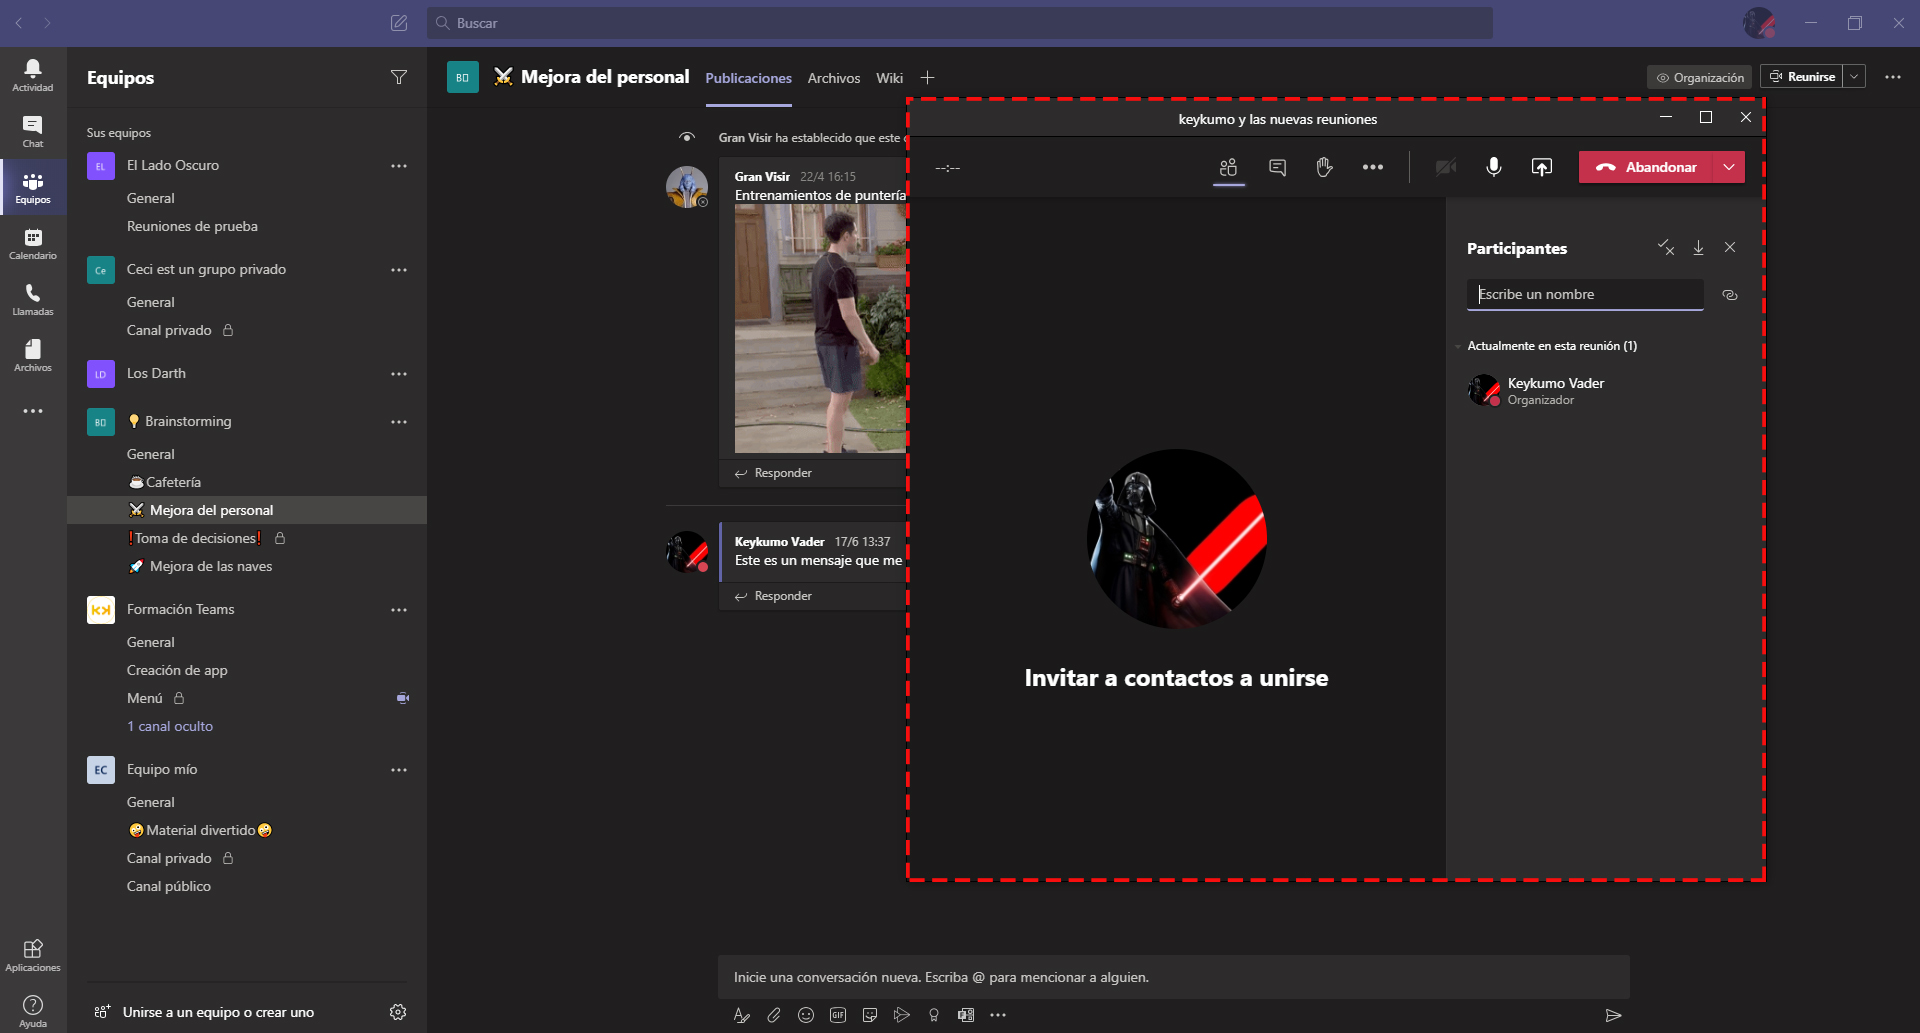
Task: Open the sticker picker
Action: pyautogui.click(x=870, y=1015)
